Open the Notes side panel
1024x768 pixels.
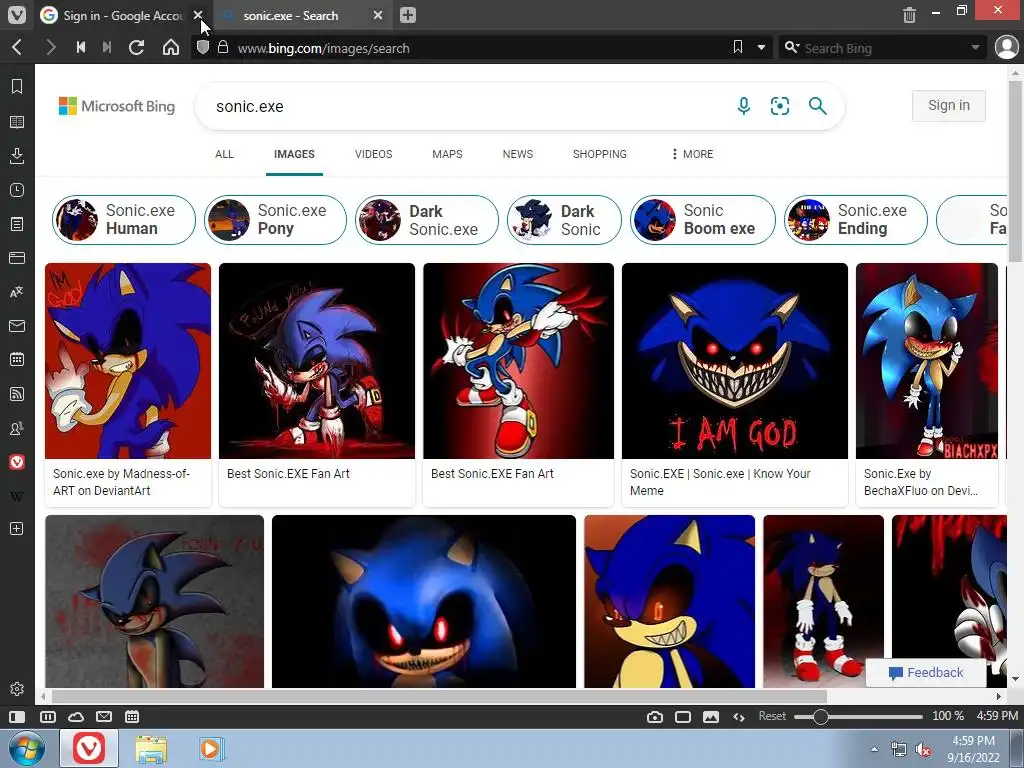coord(17,224)
